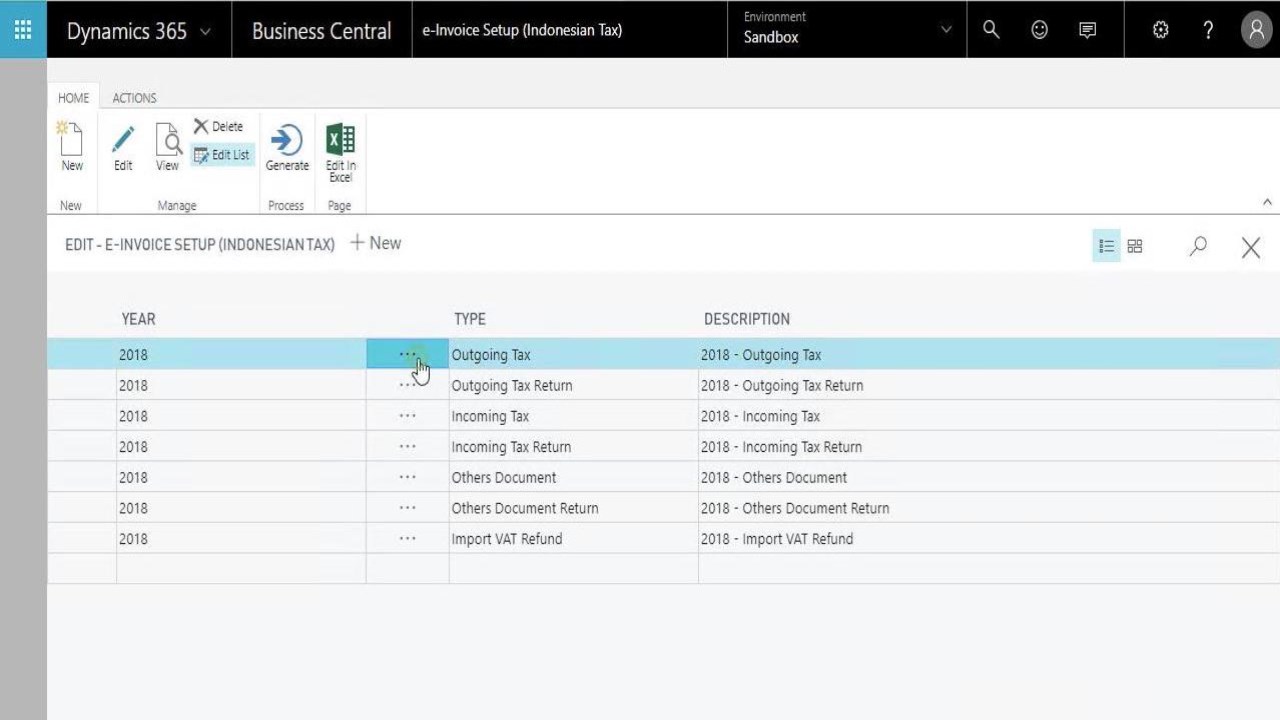Image resolution: width=1280 pixels, height=720 pixels.
Task: Click description '2018 - Incoming Tax'
Action: [760, 416]
